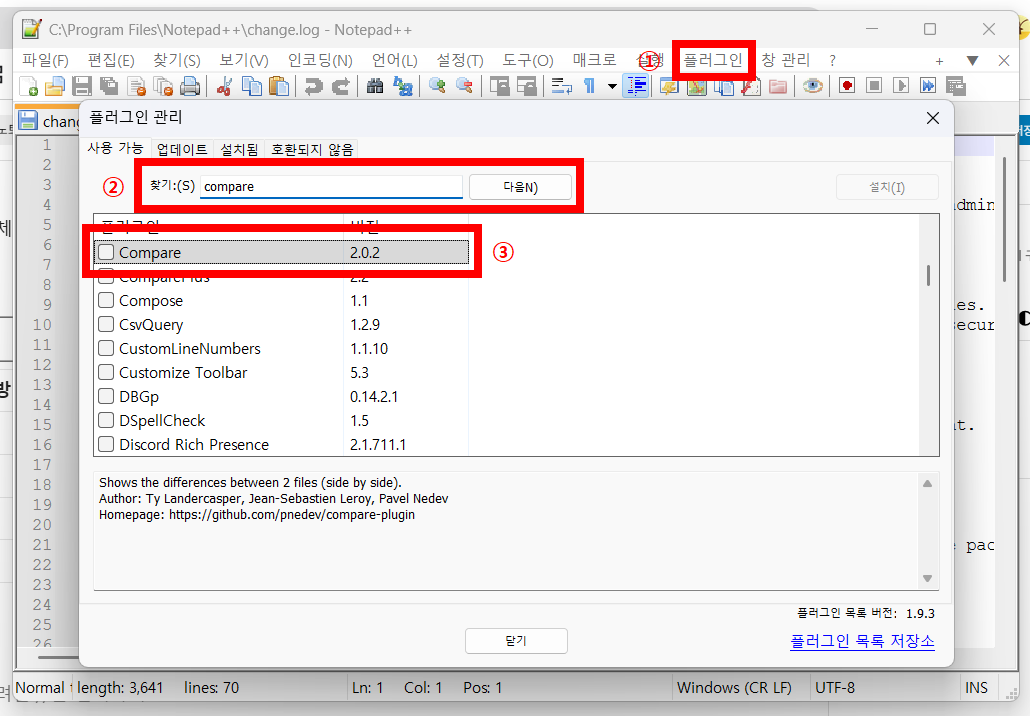Click description box scroll-up arrow
Viewport: 1030px width, 716px height.
point(928,483)
